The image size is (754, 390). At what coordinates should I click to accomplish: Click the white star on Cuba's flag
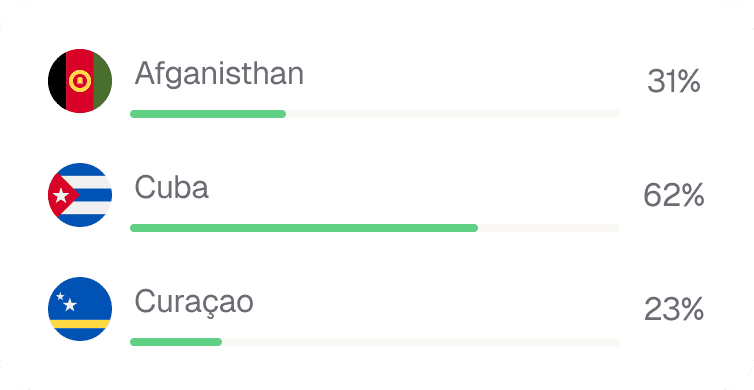[x=61, y=195]
